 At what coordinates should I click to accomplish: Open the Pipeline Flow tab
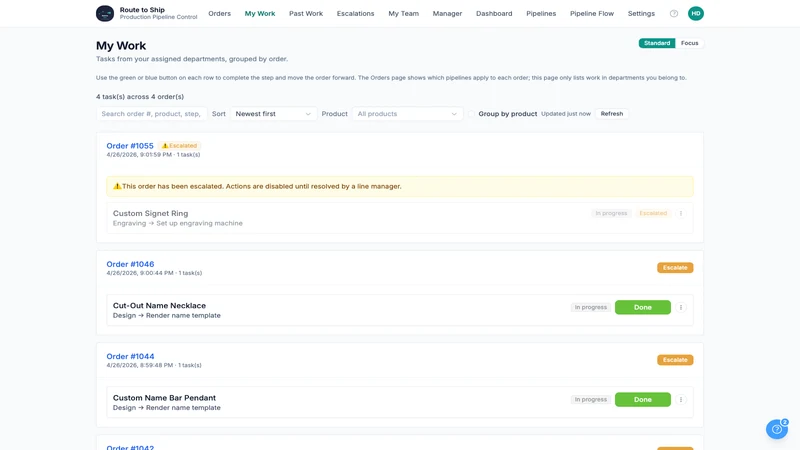click(x=591, y=14)
